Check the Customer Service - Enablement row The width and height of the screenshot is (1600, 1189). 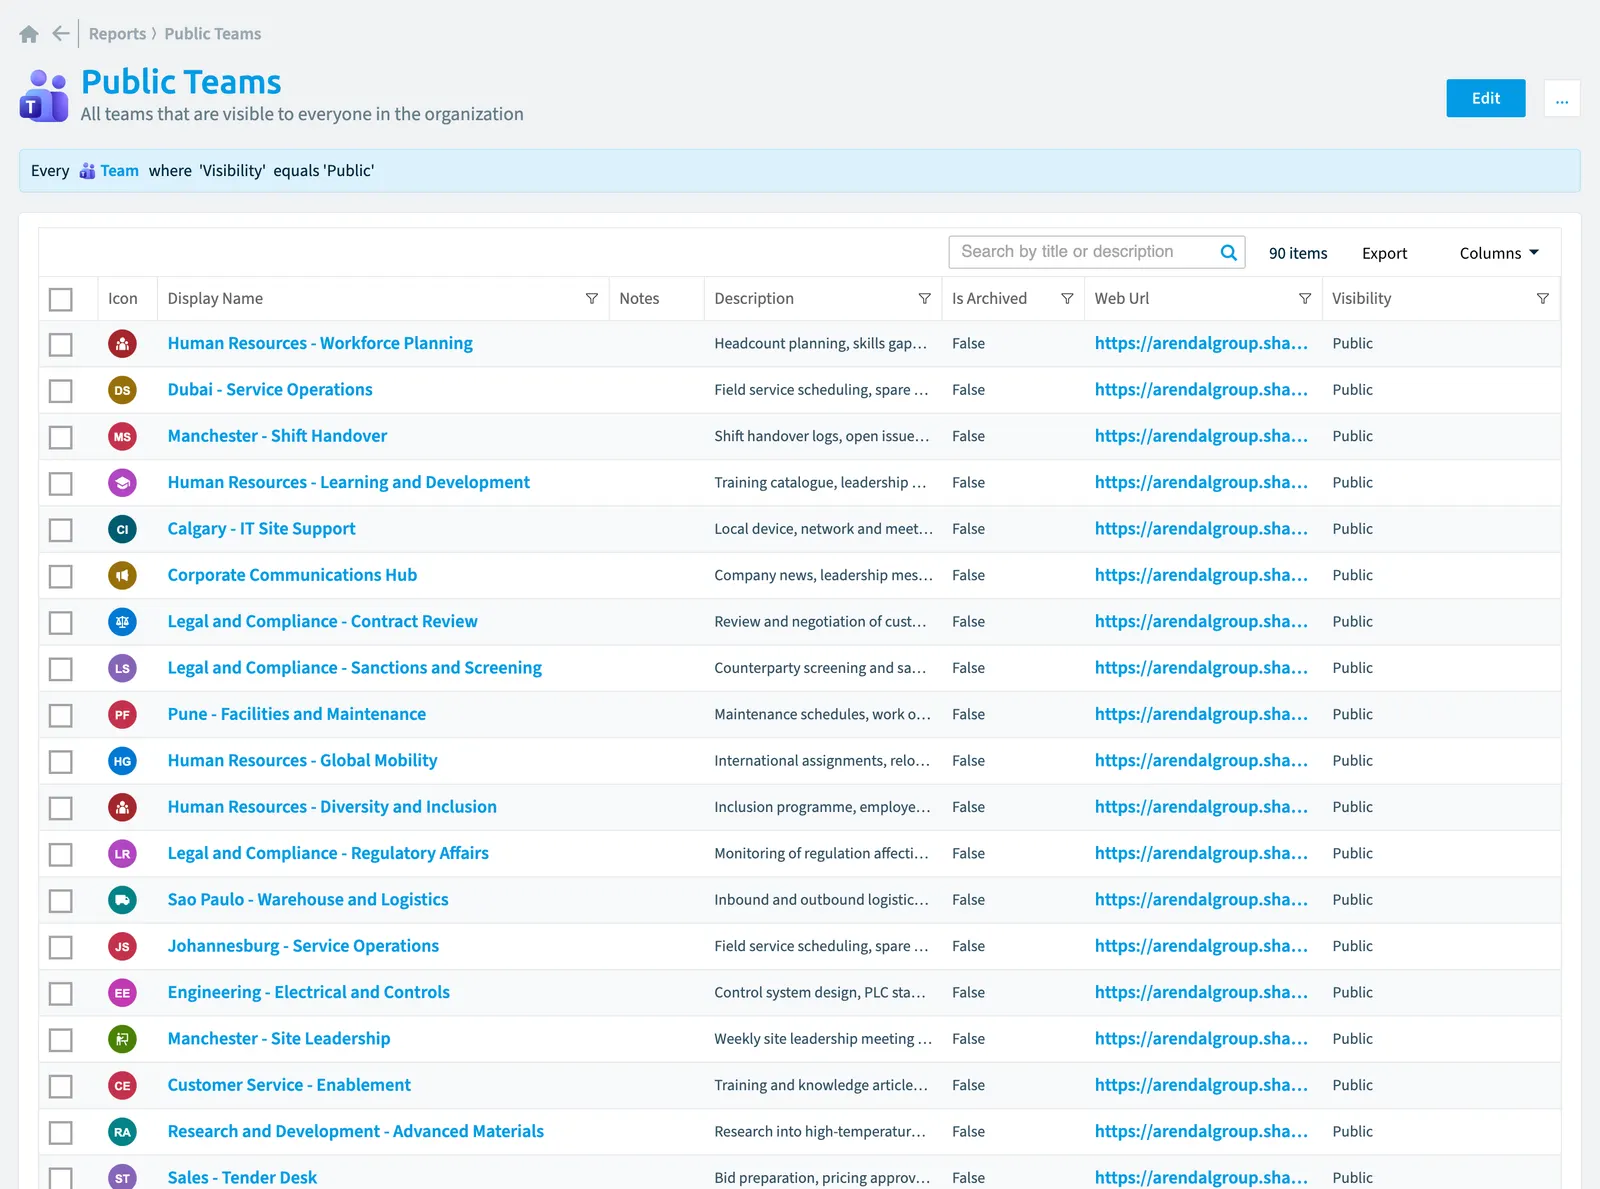[x=61, y=1086]
